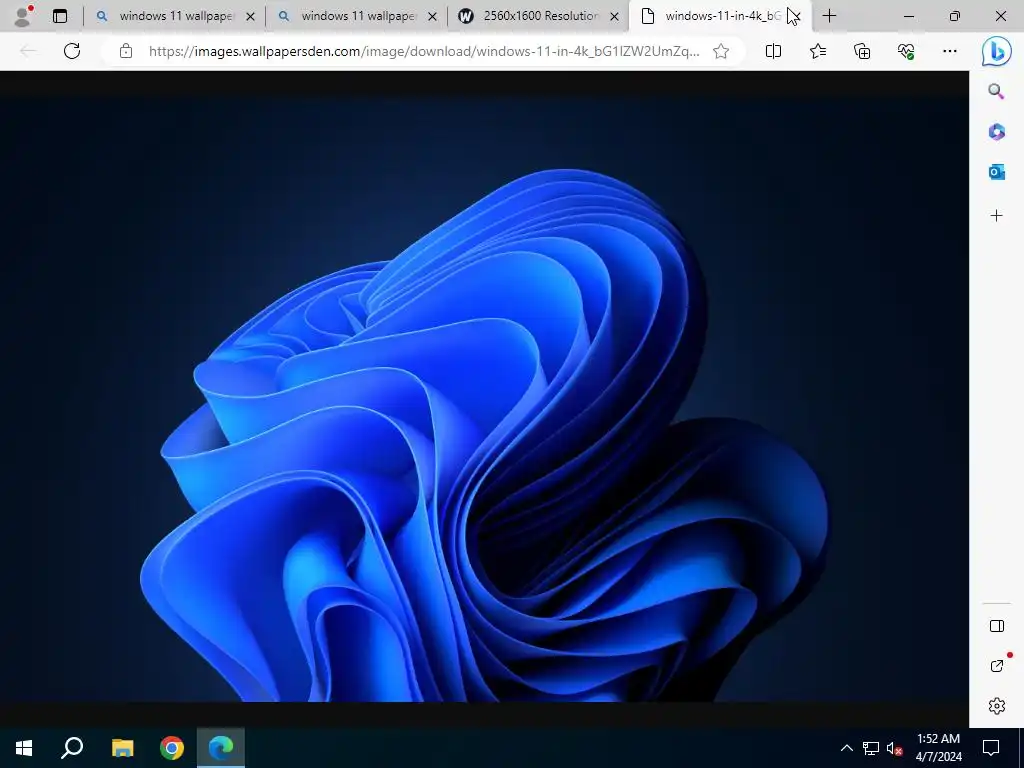
Task: Open sidebar Search tool
Action: [x=996, y=91]
